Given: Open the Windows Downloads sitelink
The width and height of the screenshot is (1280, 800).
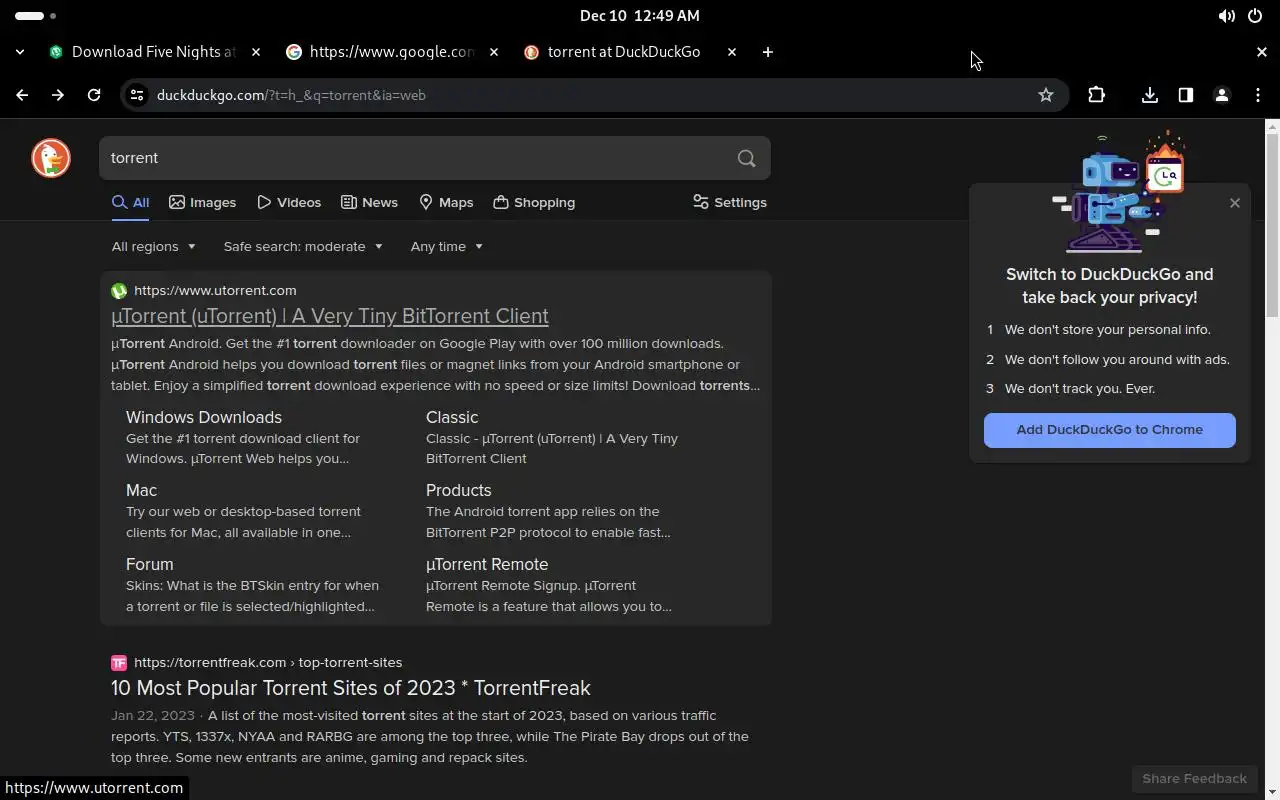Looking at the screenshot, I should [204, 417].
